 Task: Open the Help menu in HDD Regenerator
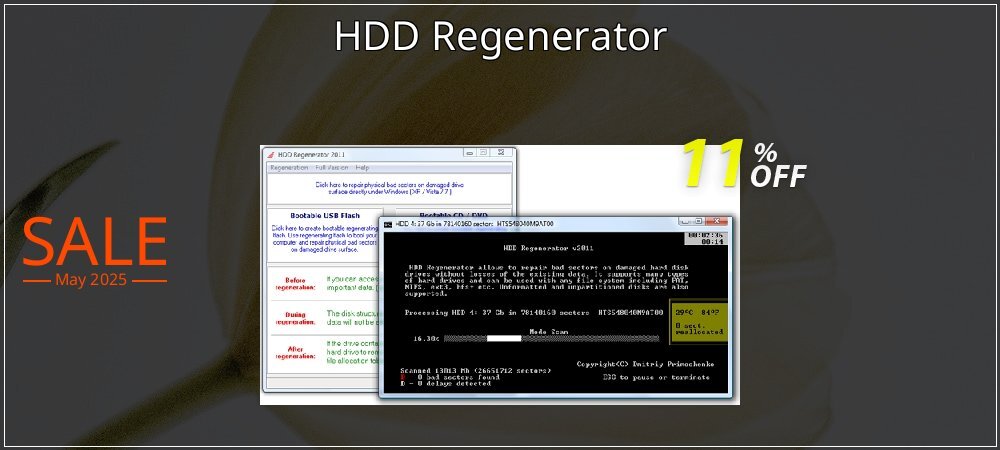[x=362, y=168]
